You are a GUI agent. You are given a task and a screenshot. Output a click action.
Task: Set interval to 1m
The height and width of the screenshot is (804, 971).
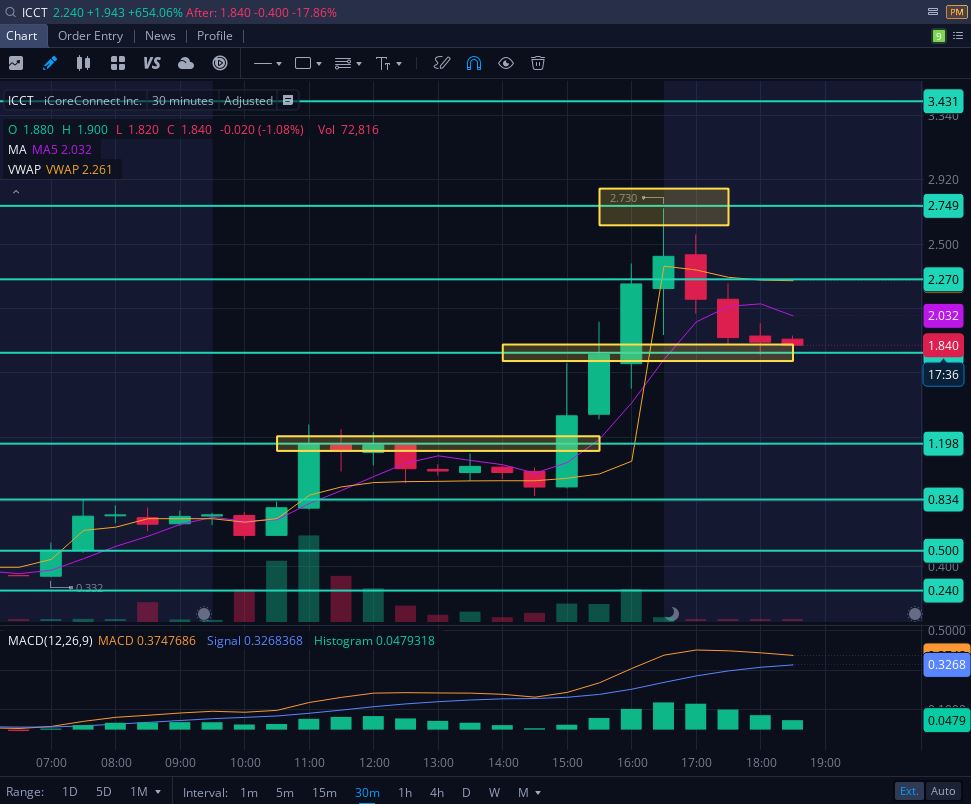tap(249, 792)
